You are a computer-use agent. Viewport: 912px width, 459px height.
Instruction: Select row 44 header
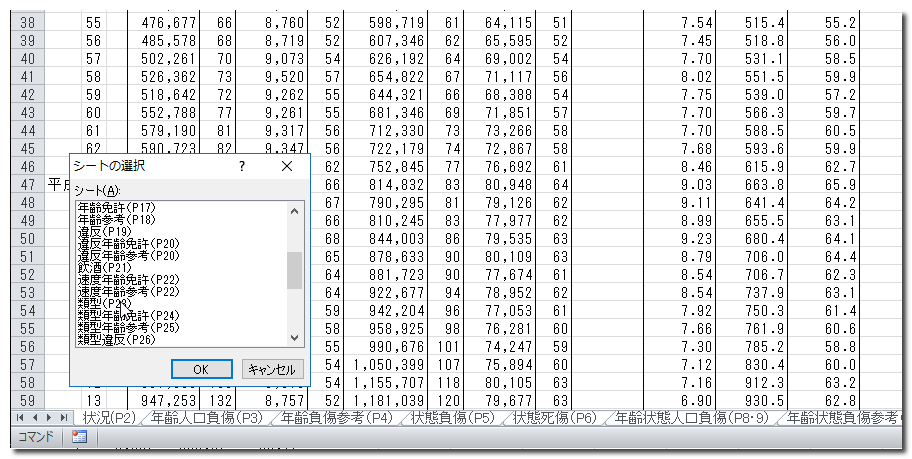(28, 131)
